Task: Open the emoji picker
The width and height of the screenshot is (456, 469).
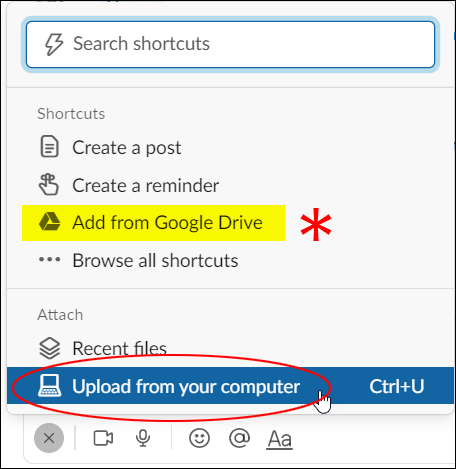Action: tap(199, 438)
